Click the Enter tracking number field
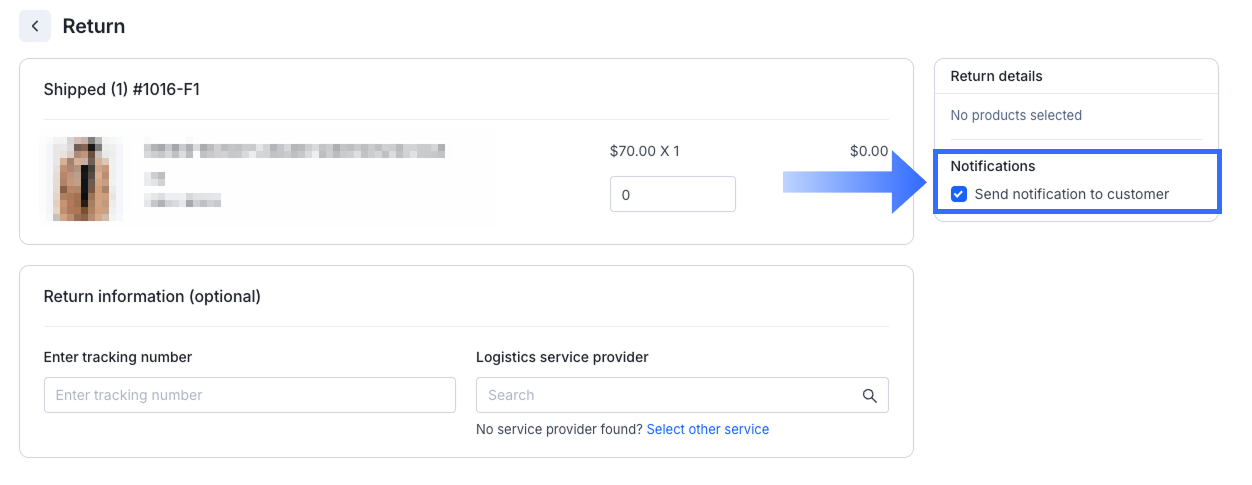Screen dimensions: 1252x485 point(249,395)
